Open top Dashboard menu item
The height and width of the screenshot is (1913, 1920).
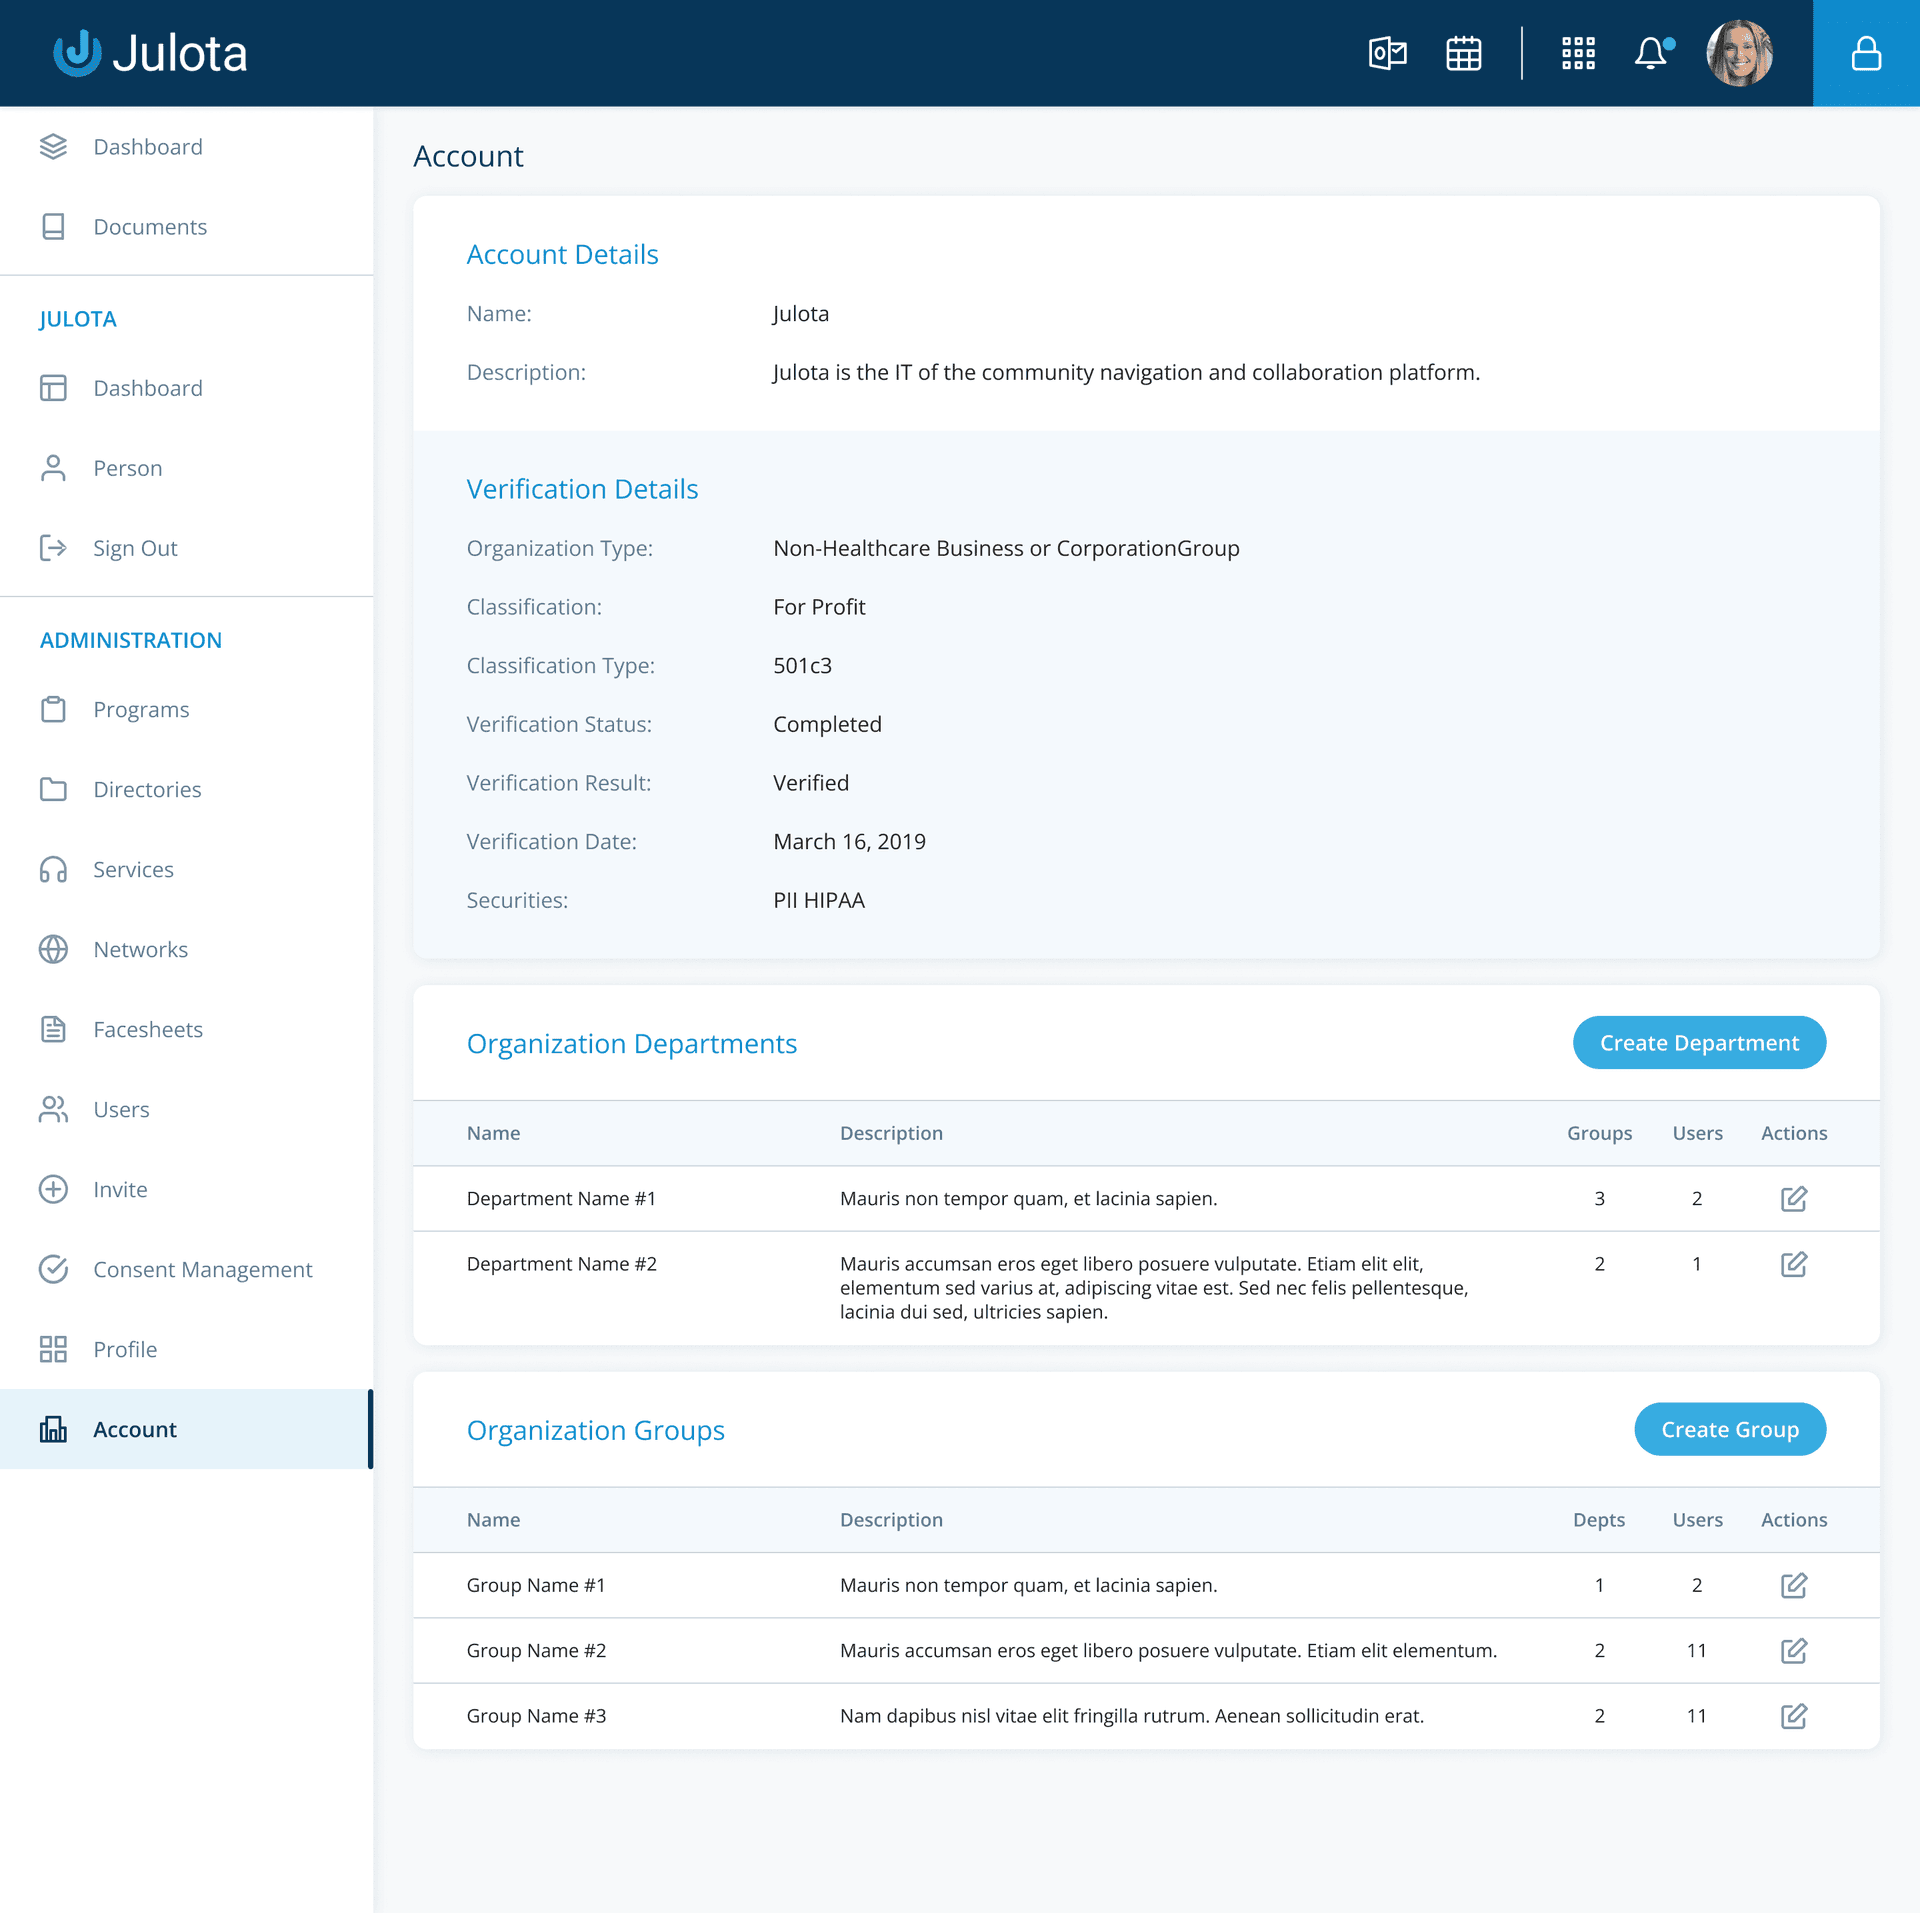186,147
